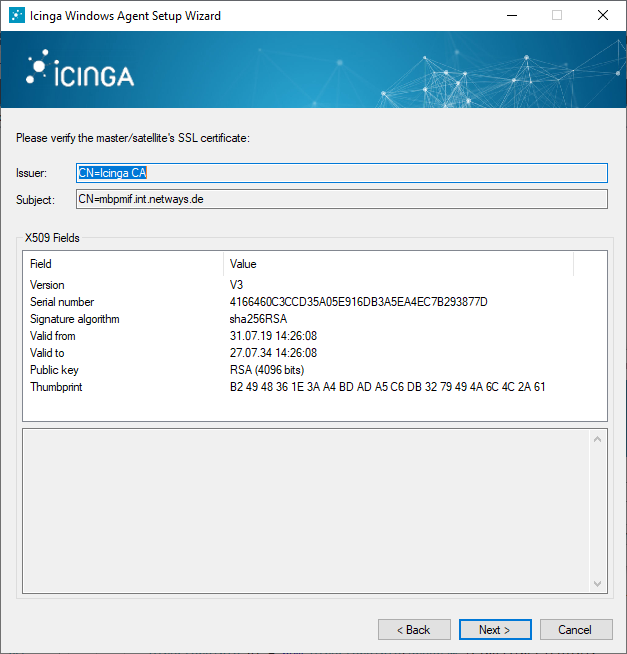Click the Subject text field
The image size is (627, 654).
[341, 199]
